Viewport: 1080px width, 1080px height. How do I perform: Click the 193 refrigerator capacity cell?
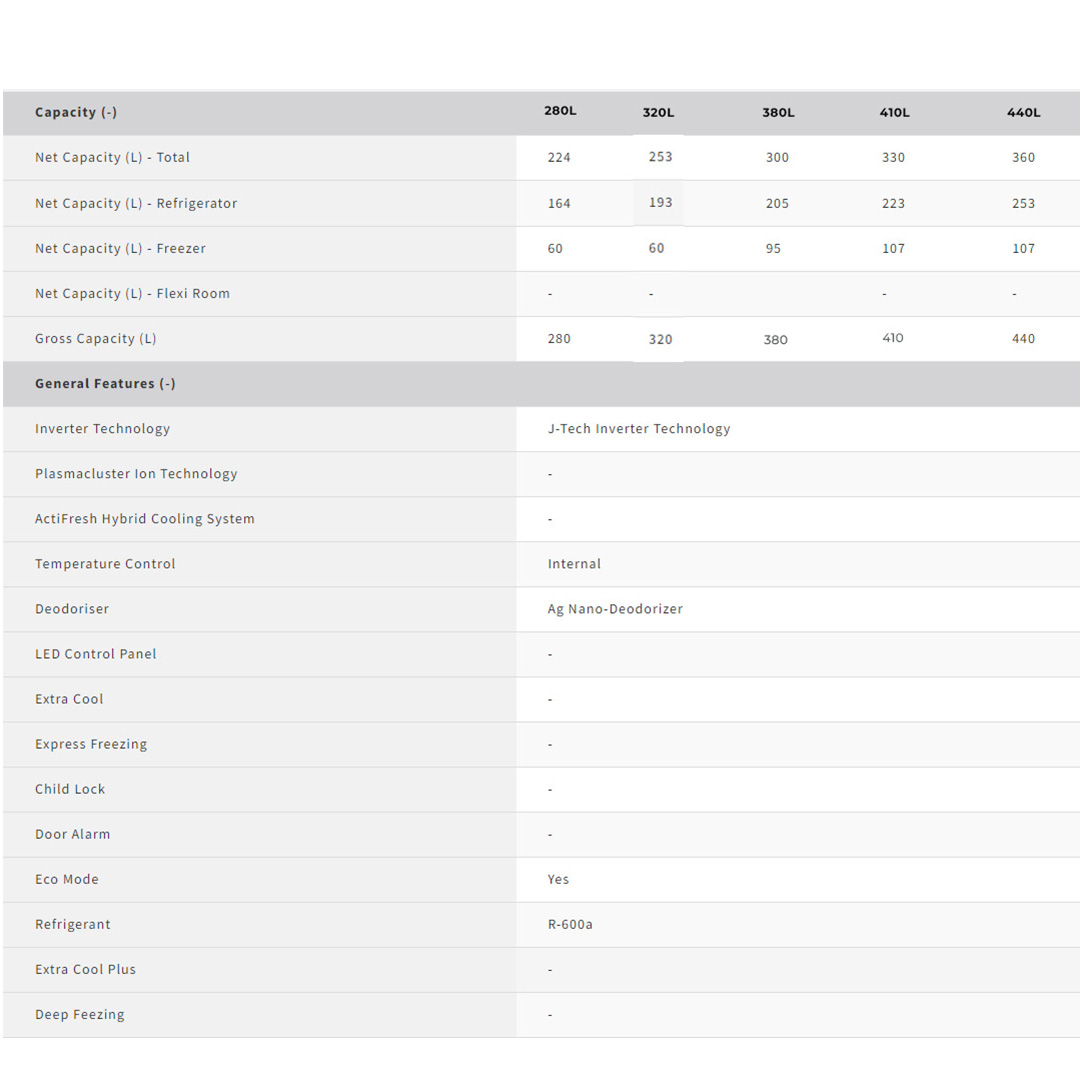click(660, 203)
